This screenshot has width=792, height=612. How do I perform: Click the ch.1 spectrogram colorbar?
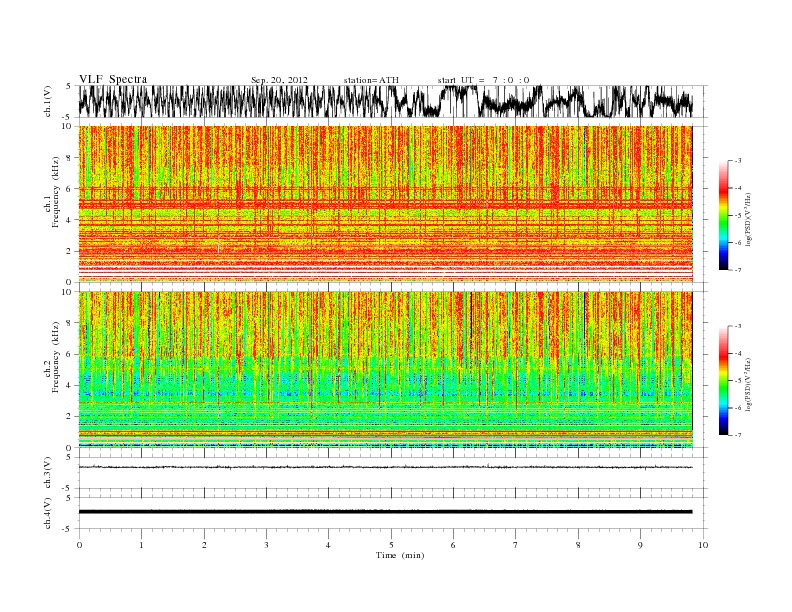click(x=723, y=215)
